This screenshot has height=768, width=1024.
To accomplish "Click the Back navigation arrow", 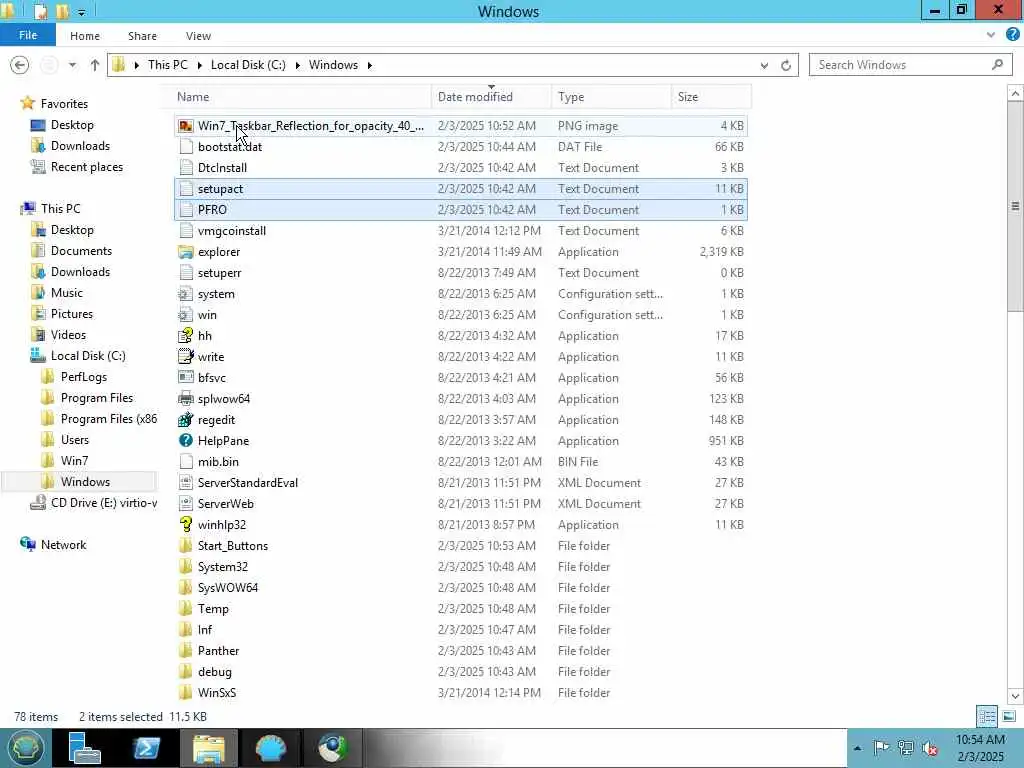I will 20,65.
